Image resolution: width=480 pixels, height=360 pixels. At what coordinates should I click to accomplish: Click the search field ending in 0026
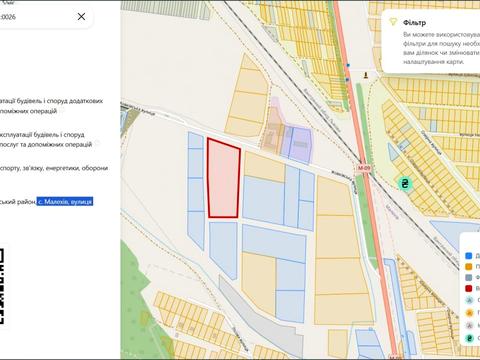point(45,17)
